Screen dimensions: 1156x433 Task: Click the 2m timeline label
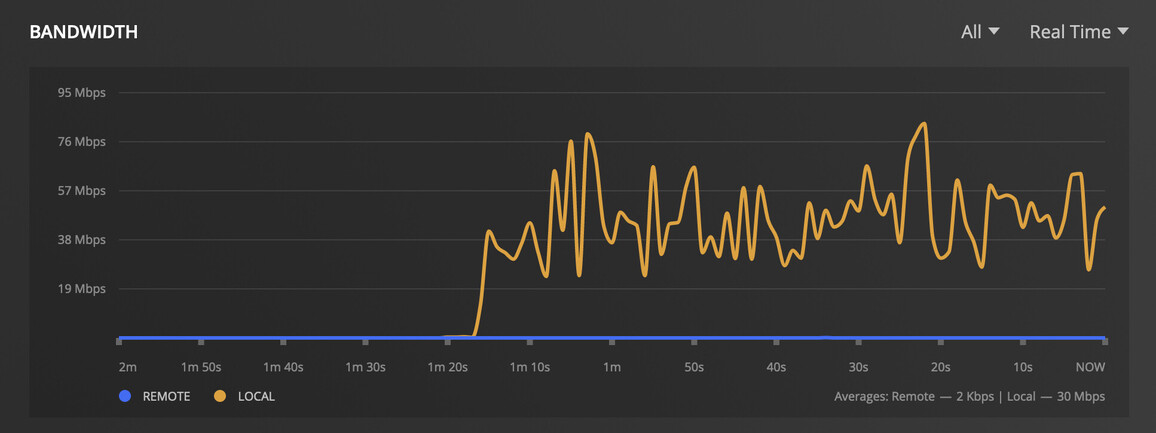(x=127, y=367)
